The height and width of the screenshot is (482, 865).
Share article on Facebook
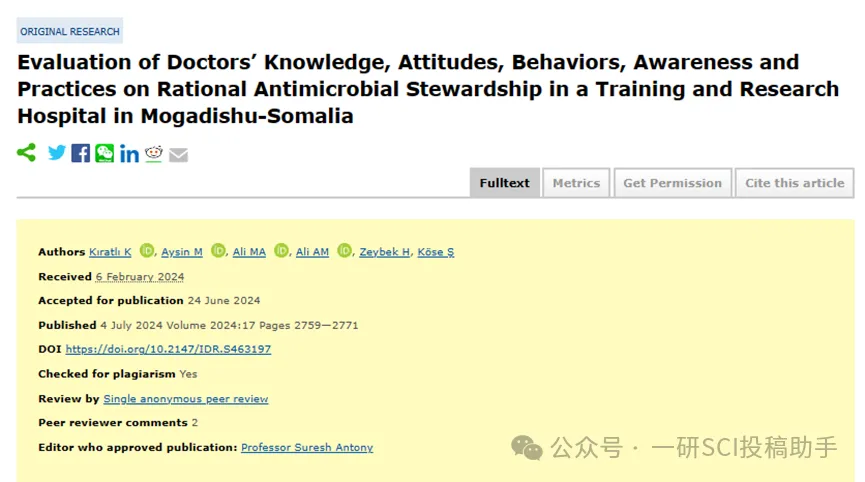tap(81, 153)
